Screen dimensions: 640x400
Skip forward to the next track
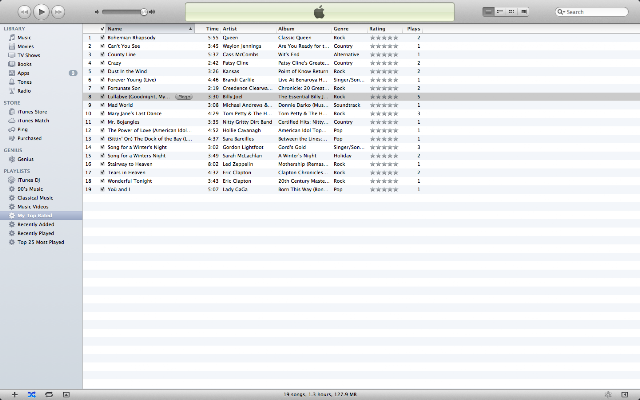click(58, 12)
